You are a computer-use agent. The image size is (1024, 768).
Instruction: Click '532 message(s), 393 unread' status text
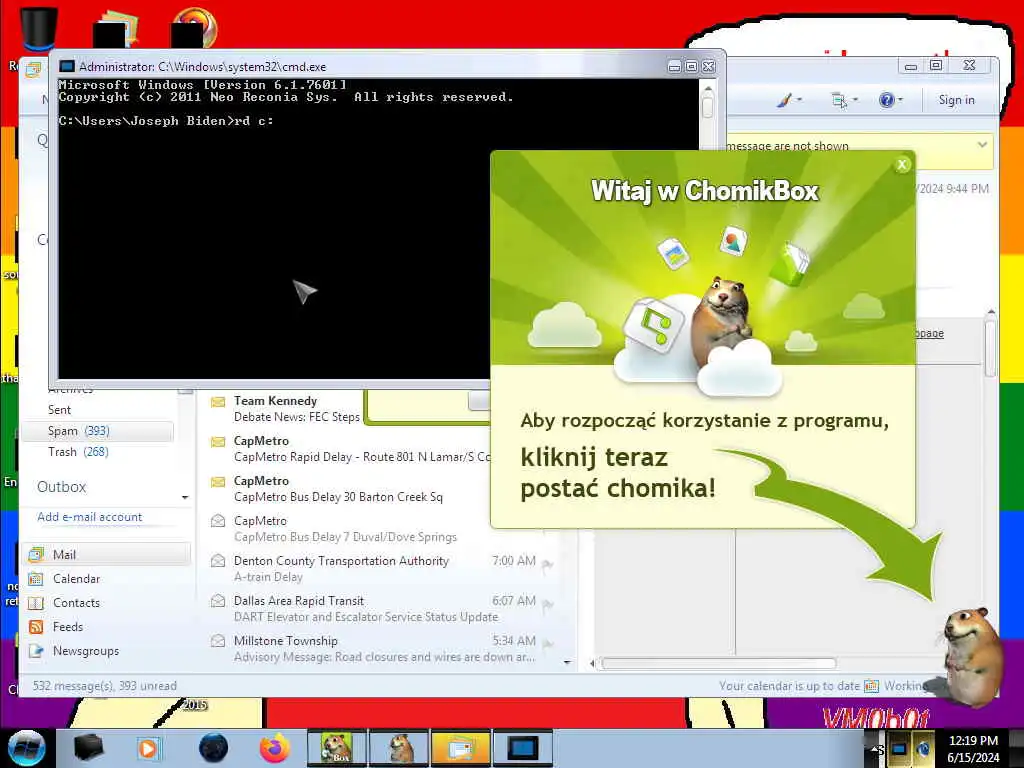click(x=104, y=686)
